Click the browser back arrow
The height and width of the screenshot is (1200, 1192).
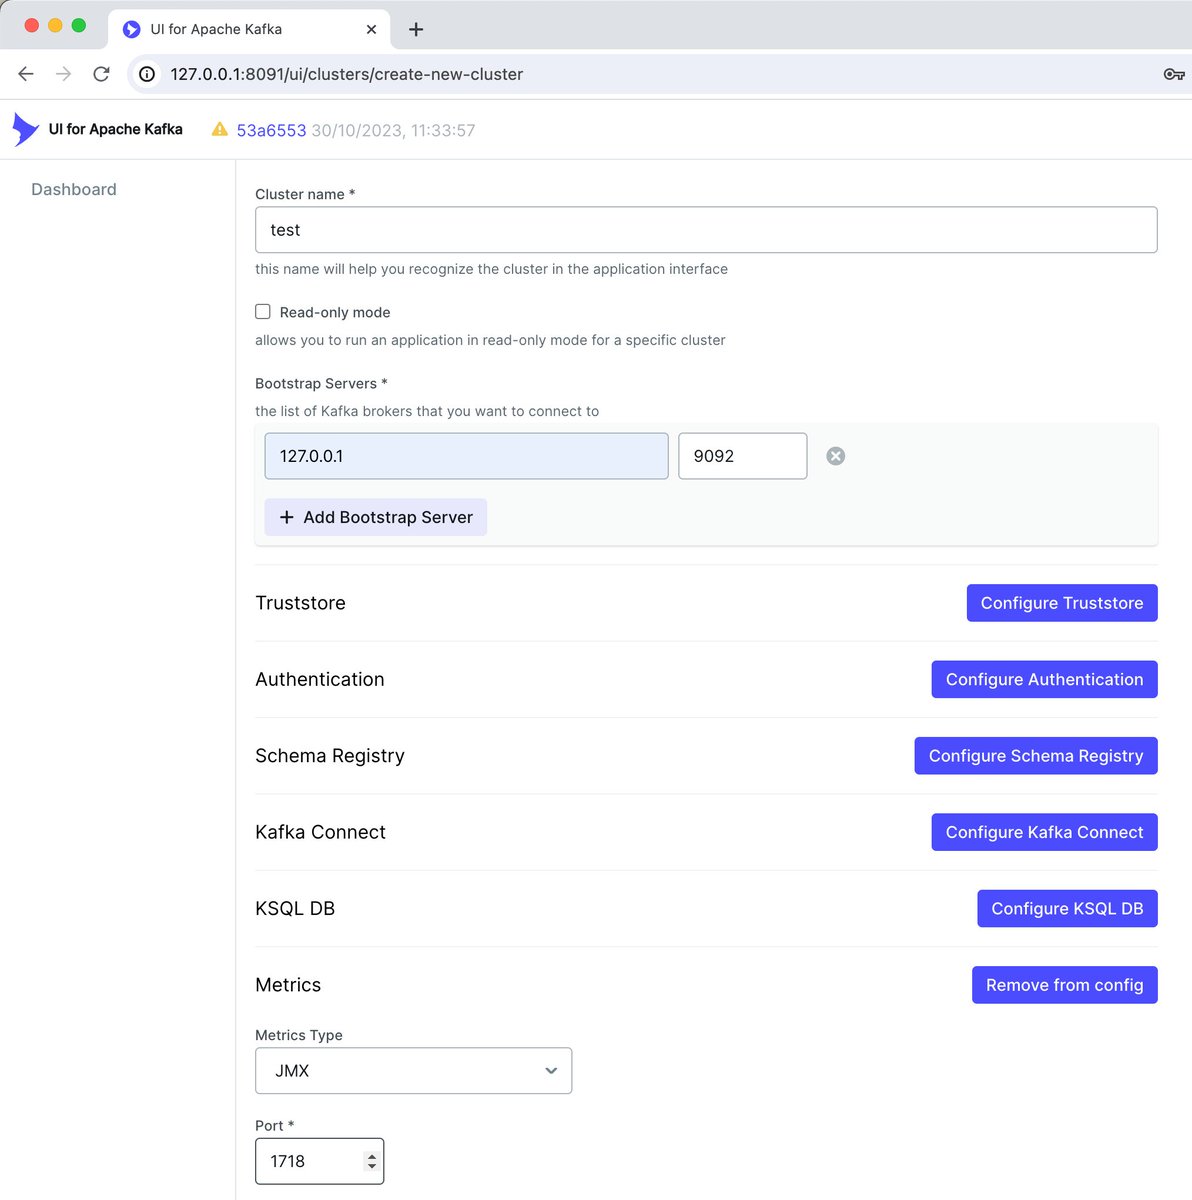click(25, 73)
